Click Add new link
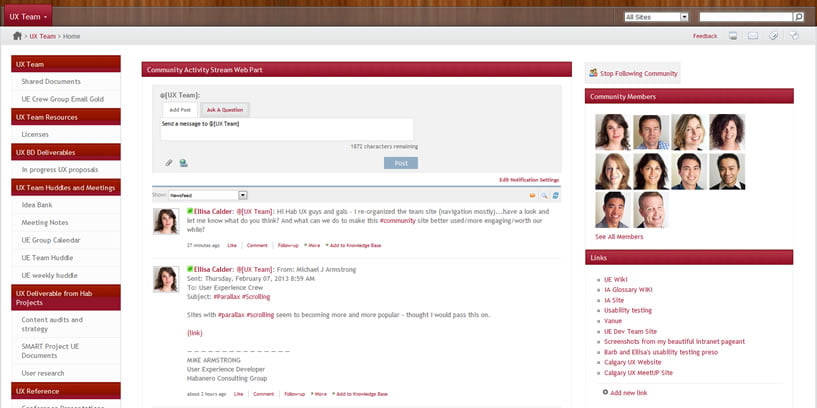The image size is (817, 408). point(629,392)
